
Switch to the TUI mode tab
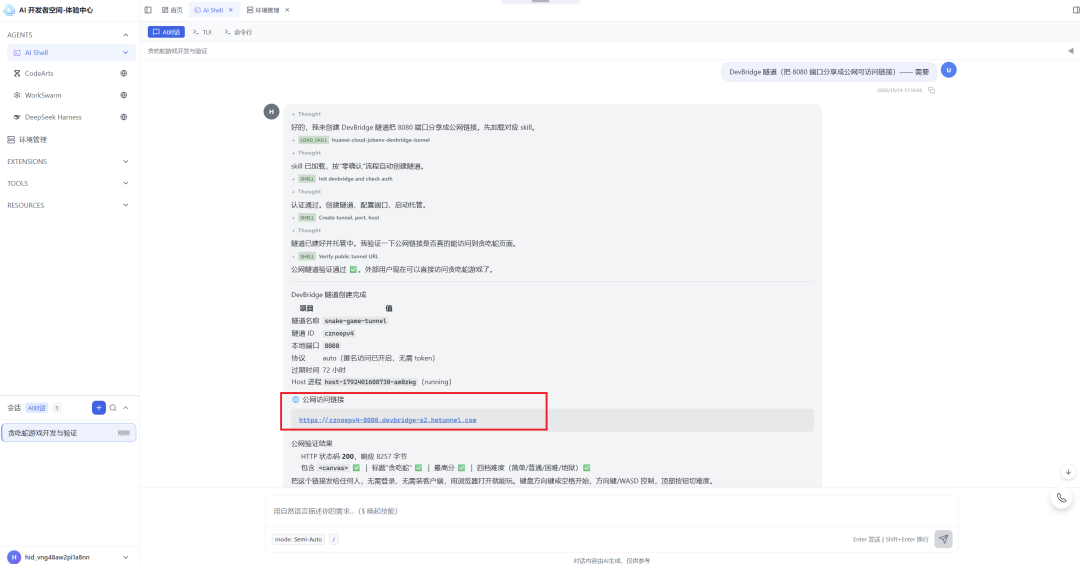(x=202, y=32)
